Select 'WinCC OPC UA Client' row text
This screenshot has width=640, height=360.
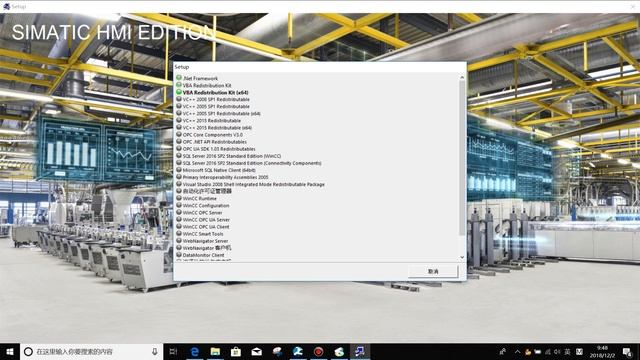[206, 227]
